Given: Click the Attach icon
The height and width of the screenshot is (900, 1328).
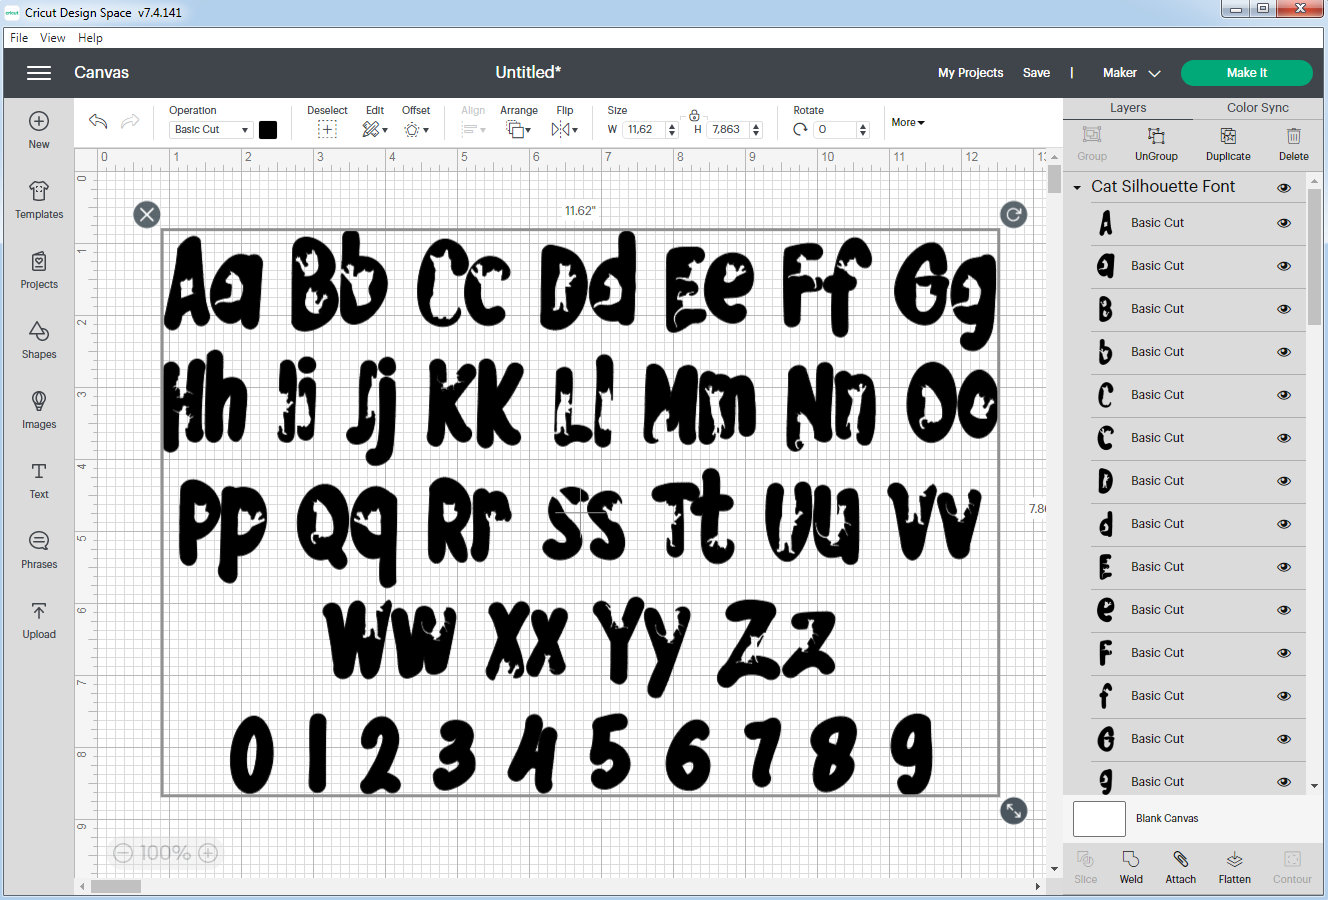Looking at the screenshot, I should pyautogui.click(x=1180, y=866).
